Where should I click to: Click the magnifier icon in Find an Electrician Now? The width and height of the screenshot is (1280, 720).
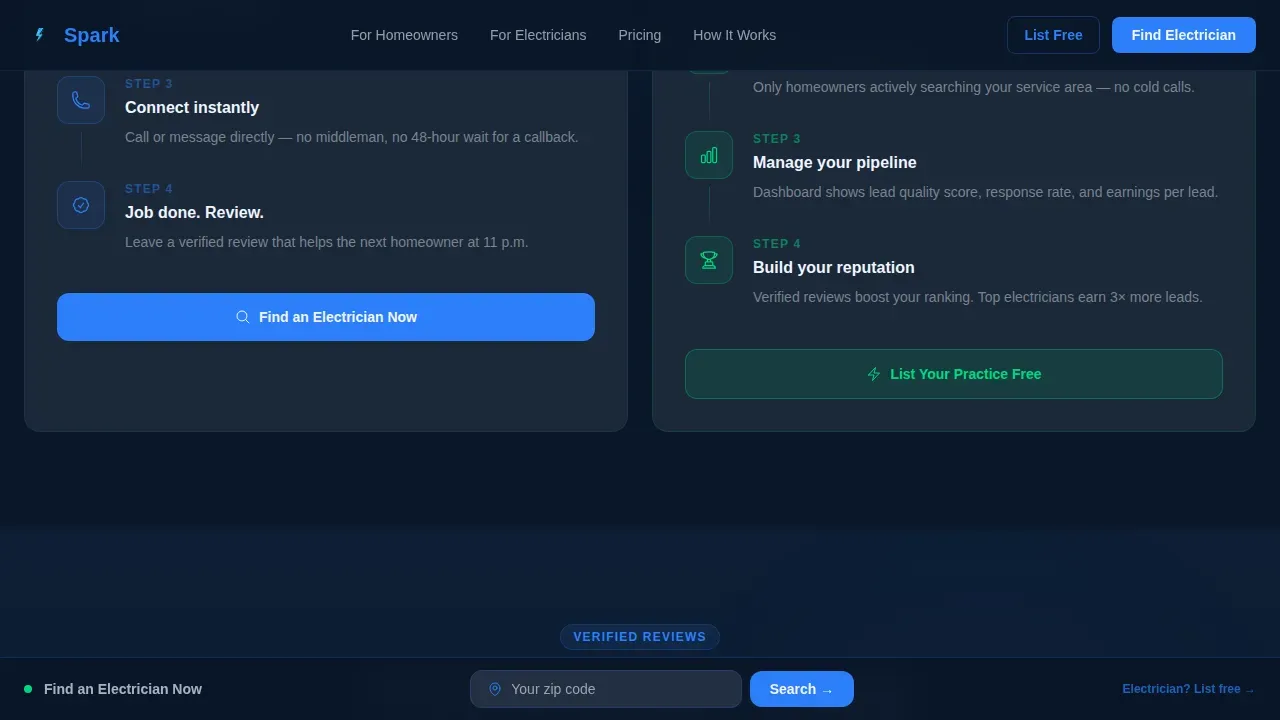(x=242, y=317)
